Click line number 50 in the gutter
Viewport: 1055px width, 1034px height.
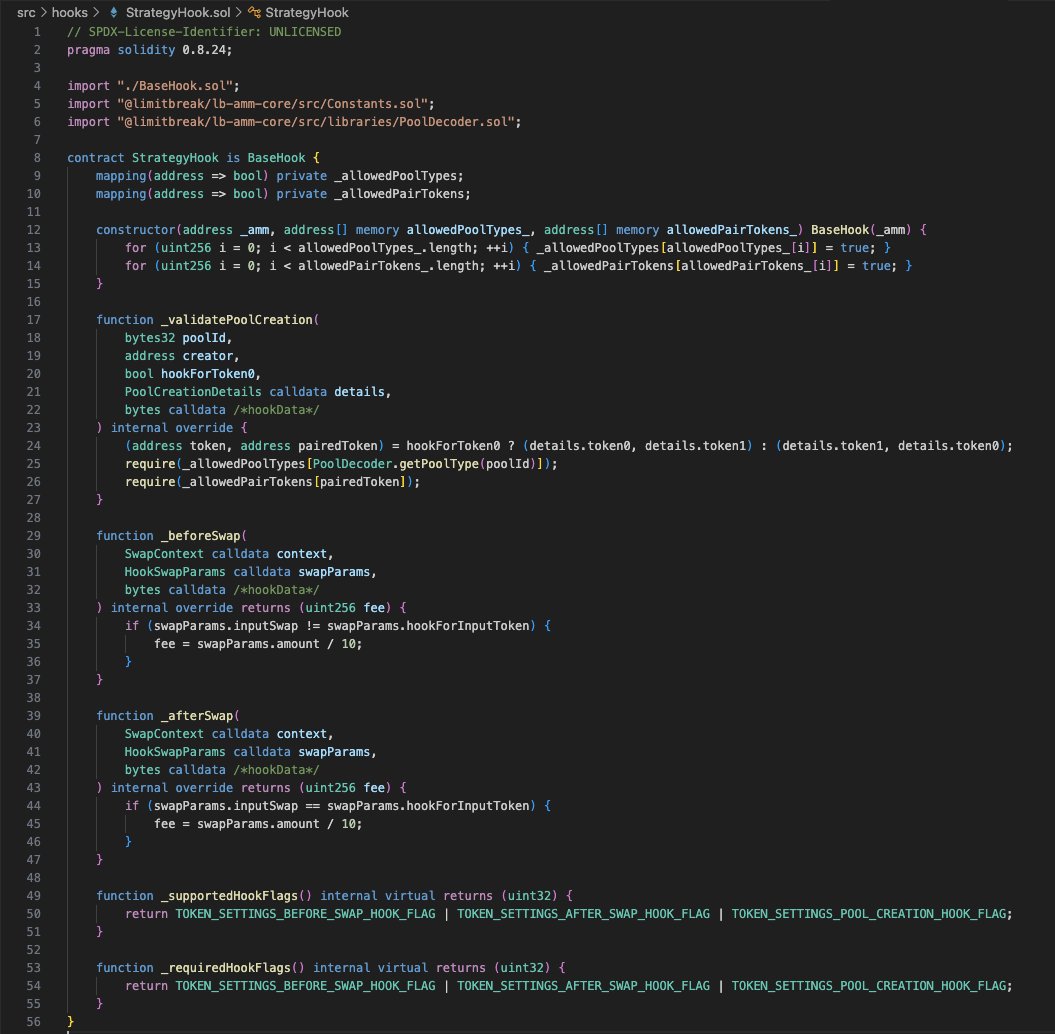click(33, 913)
